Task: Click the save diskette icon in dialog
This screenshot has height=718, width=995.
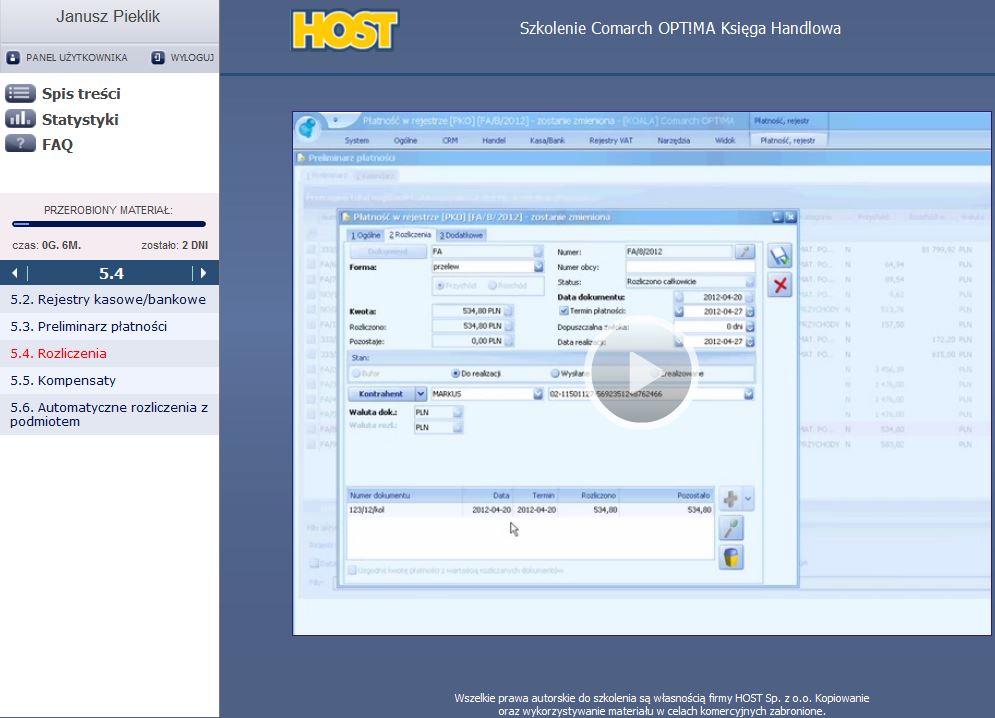Action: tap(780, 256)
